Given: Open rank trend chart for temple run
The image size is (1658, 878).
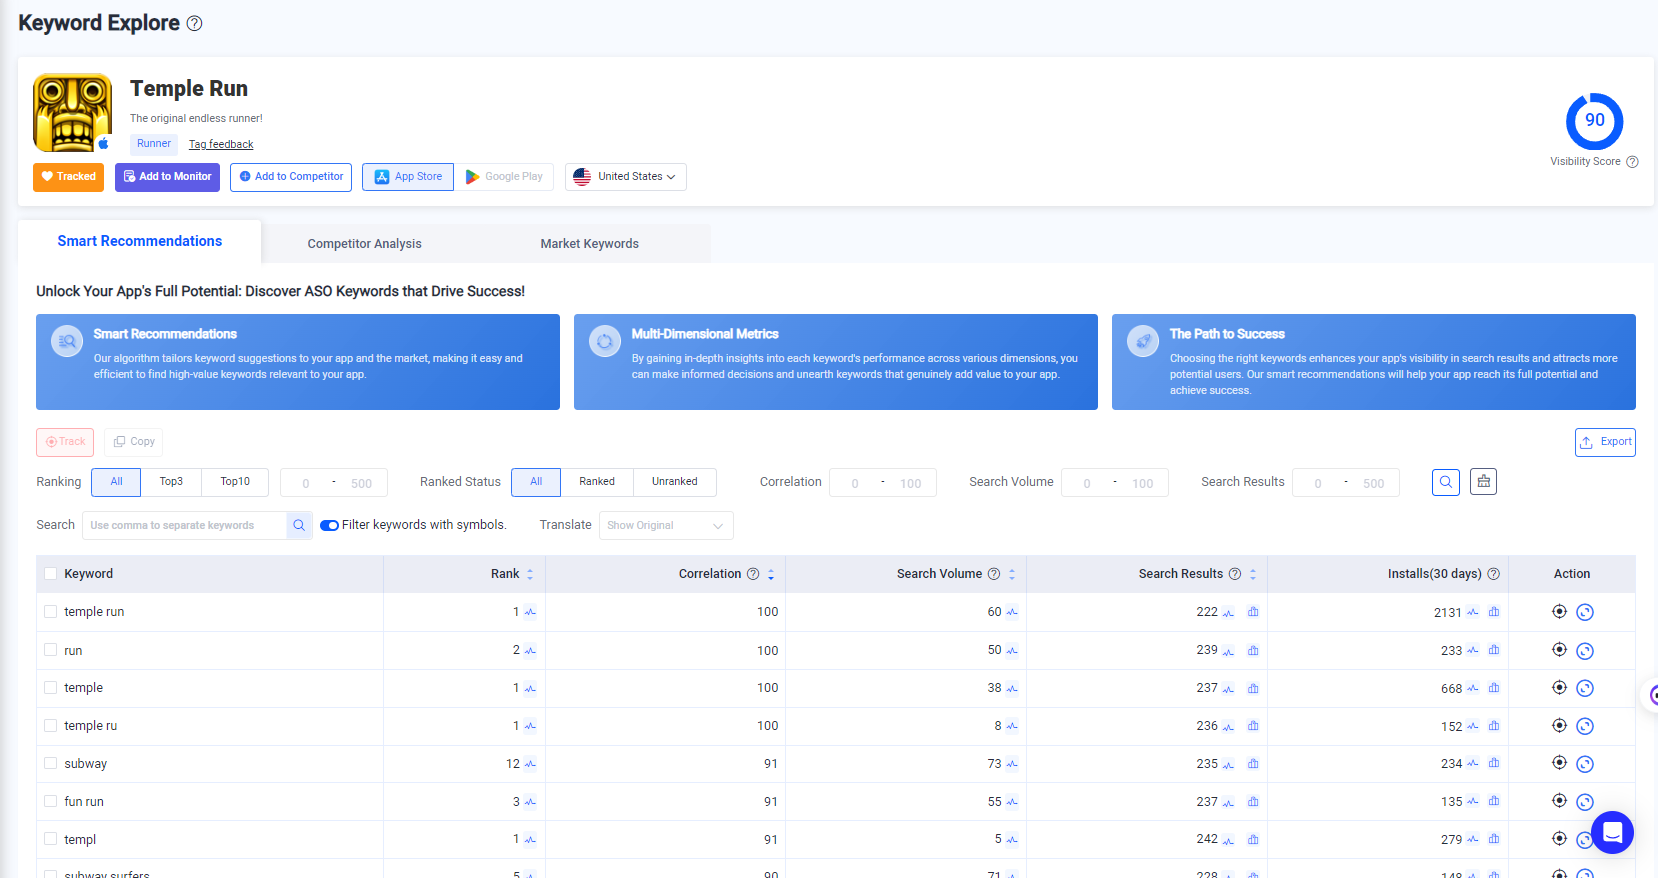Looking at the screenshot, I should click(x=530, y=612).
